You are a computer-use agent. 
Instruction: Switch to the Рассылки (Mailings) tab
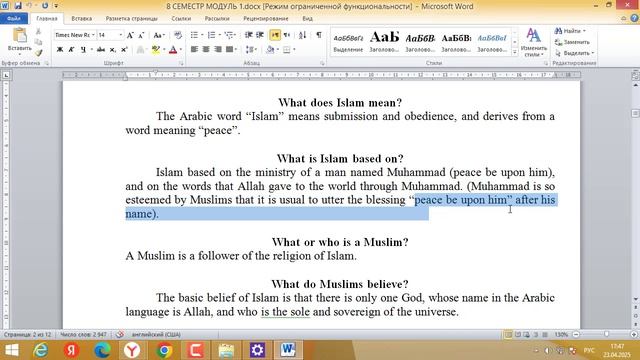217,18
